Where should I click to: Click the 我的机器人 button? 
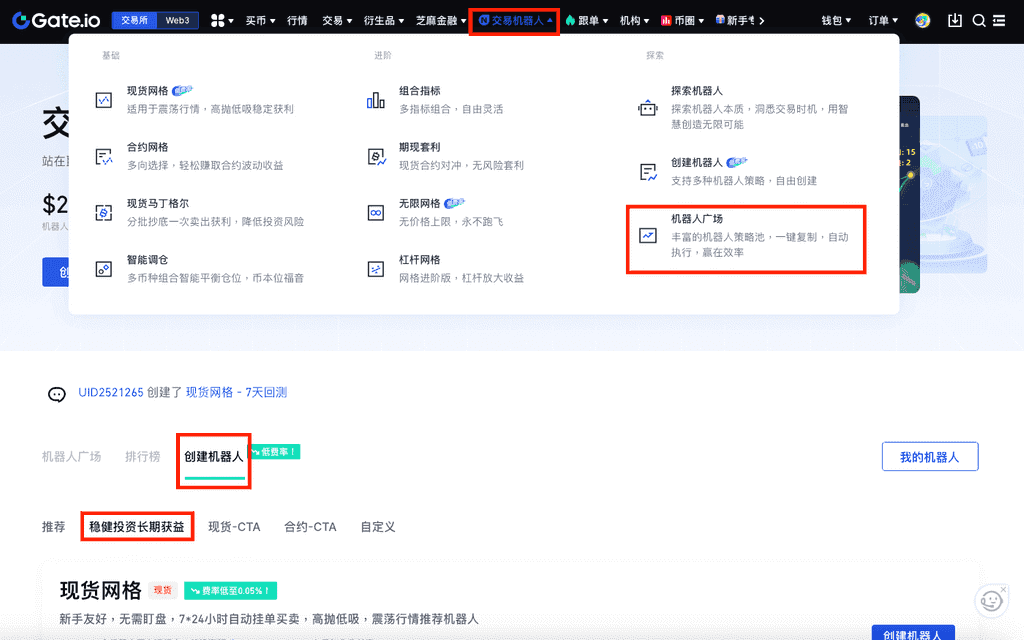[x=929, y=457]
